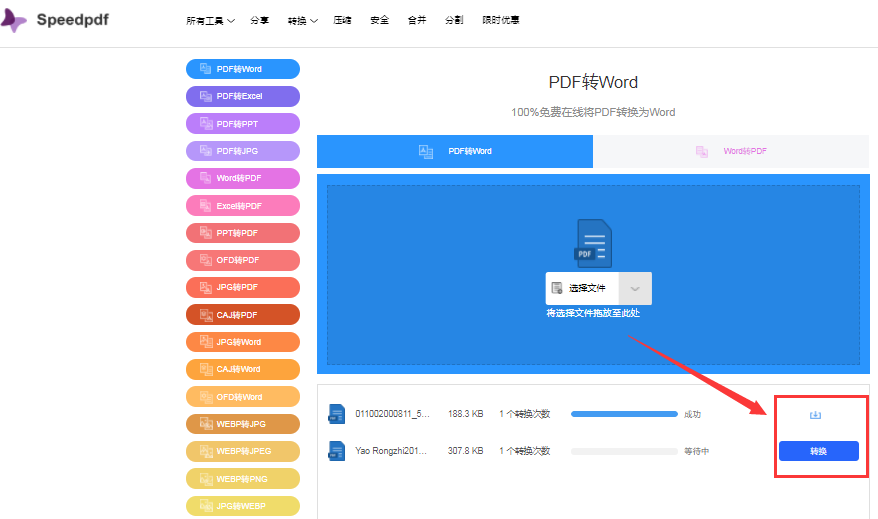Choose the WEBP转PNG sidebar tool
The width and height of the screenshot is (878, 519).
pos(243,479)
